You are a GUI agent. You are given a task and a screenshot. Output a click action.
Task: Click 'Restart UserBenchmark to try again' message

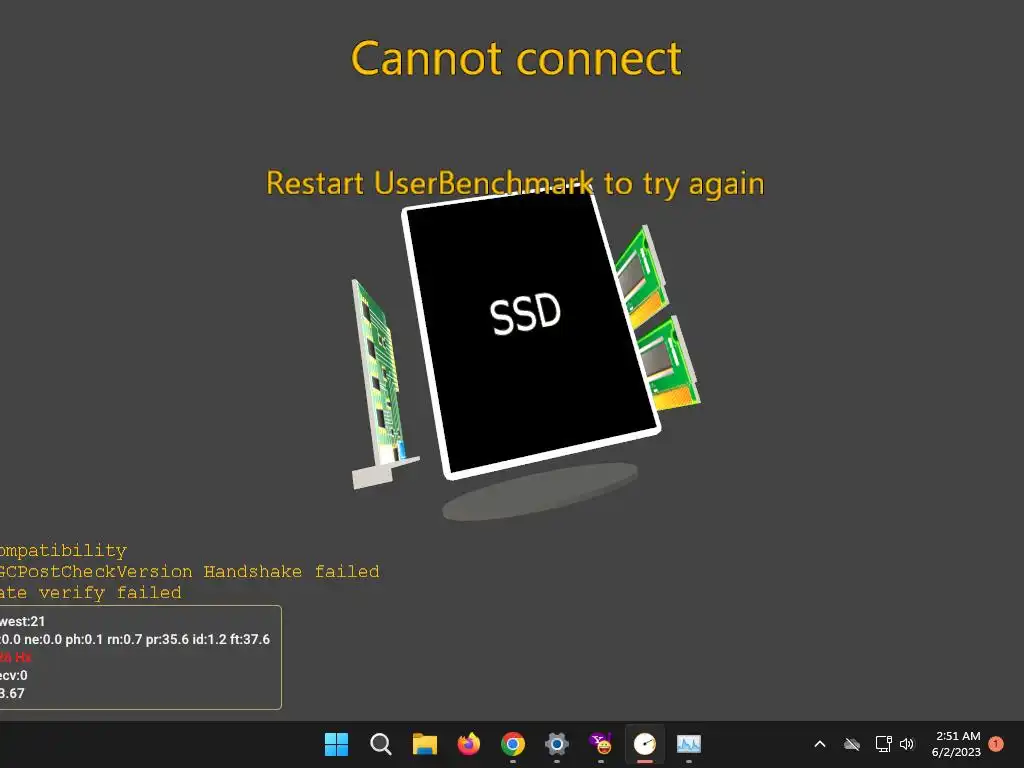coord(515,183)
